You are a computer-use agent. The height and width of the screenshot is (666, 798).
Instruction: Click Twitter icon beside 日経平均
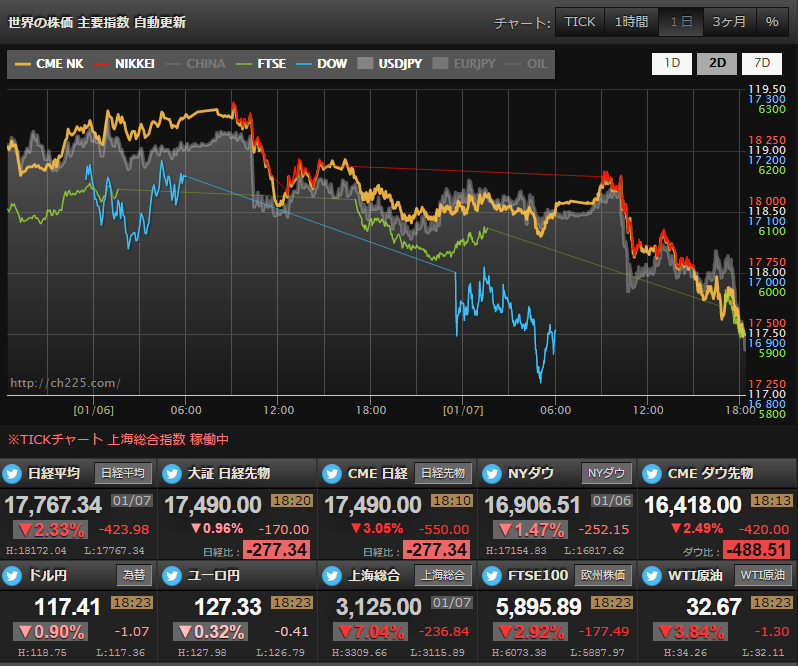[x=12, y=474]
